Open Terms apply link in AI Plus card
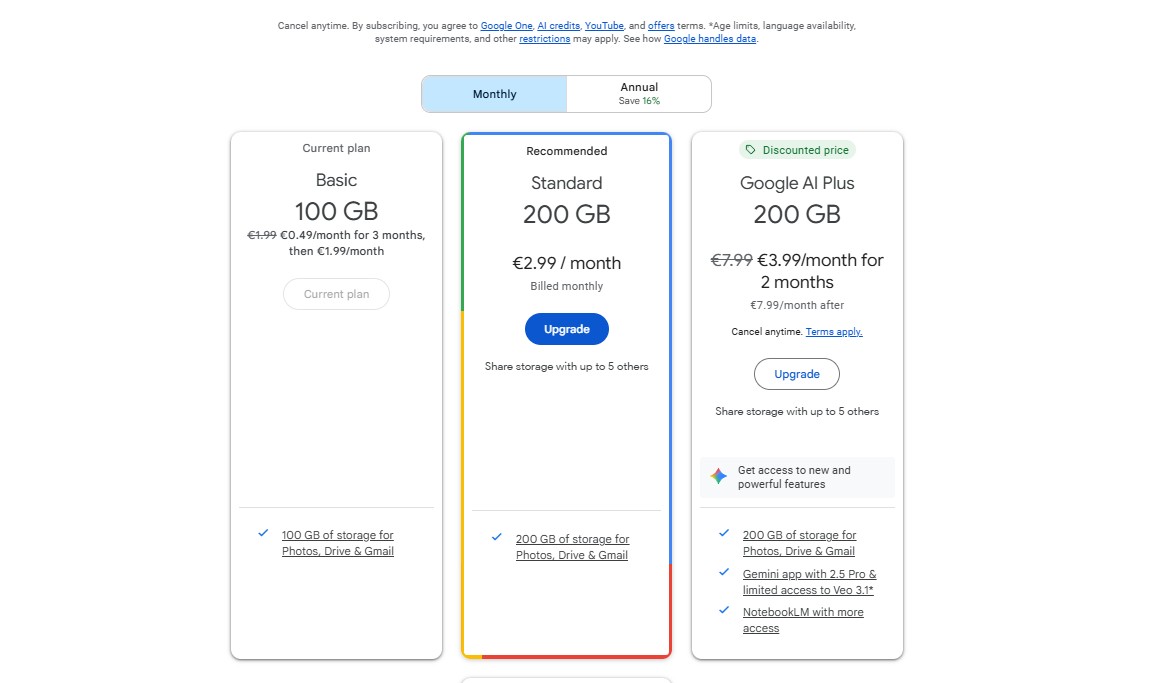 tap(834, 332)
